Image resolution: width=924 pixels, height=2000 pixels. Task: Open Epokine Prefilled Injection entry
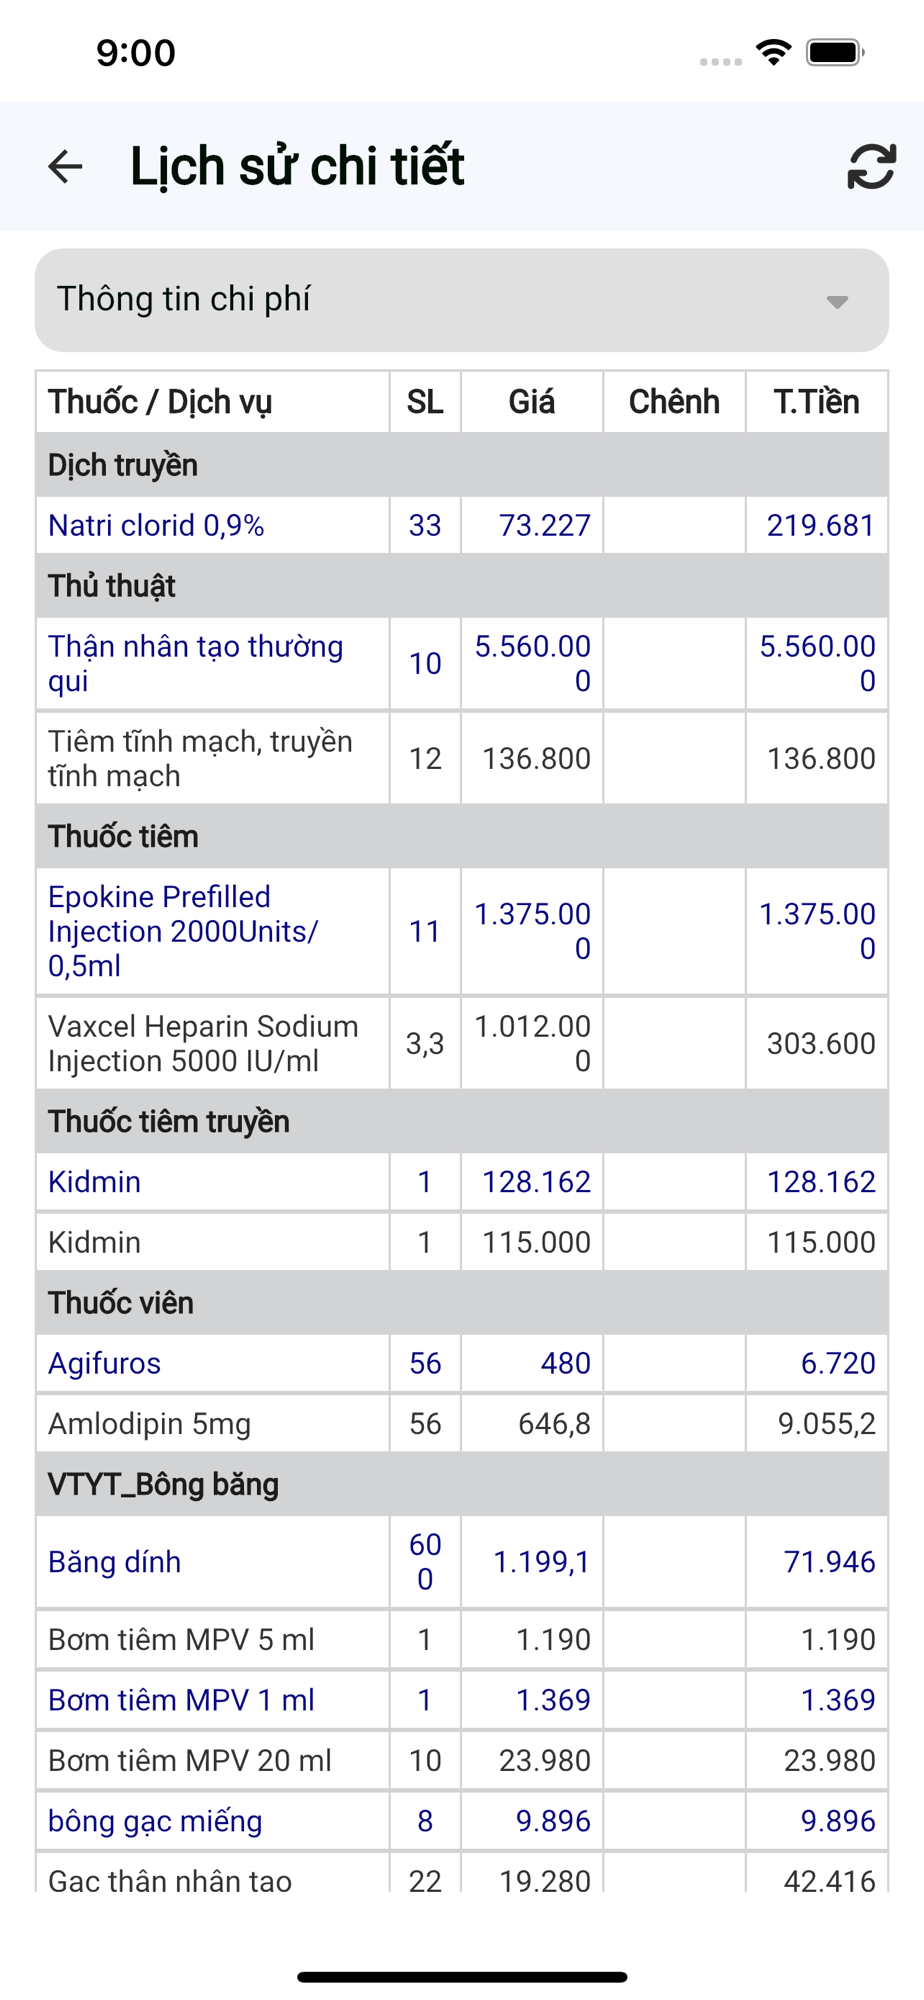[x=183, y=931]
